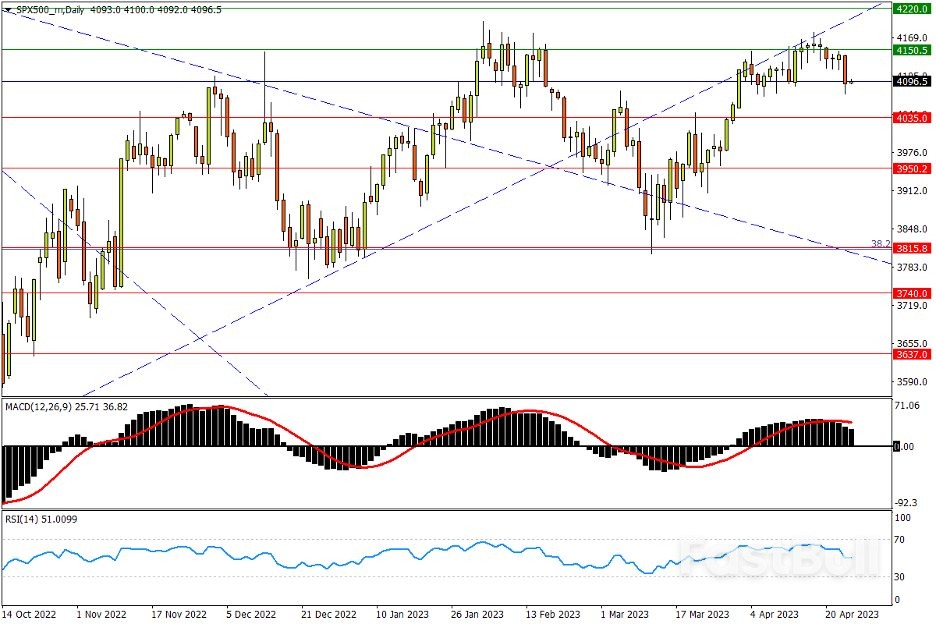This screenshot has height=624, width=936.
Task: Select the 14 Oct 2022 date label
Action: click(27, 612)
